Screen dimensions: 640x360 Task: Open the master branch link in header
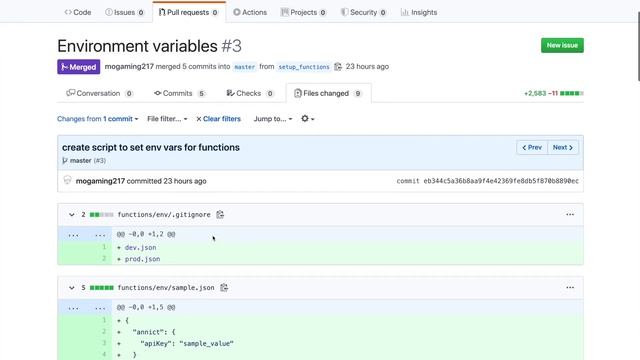click(x=244, y=67)
